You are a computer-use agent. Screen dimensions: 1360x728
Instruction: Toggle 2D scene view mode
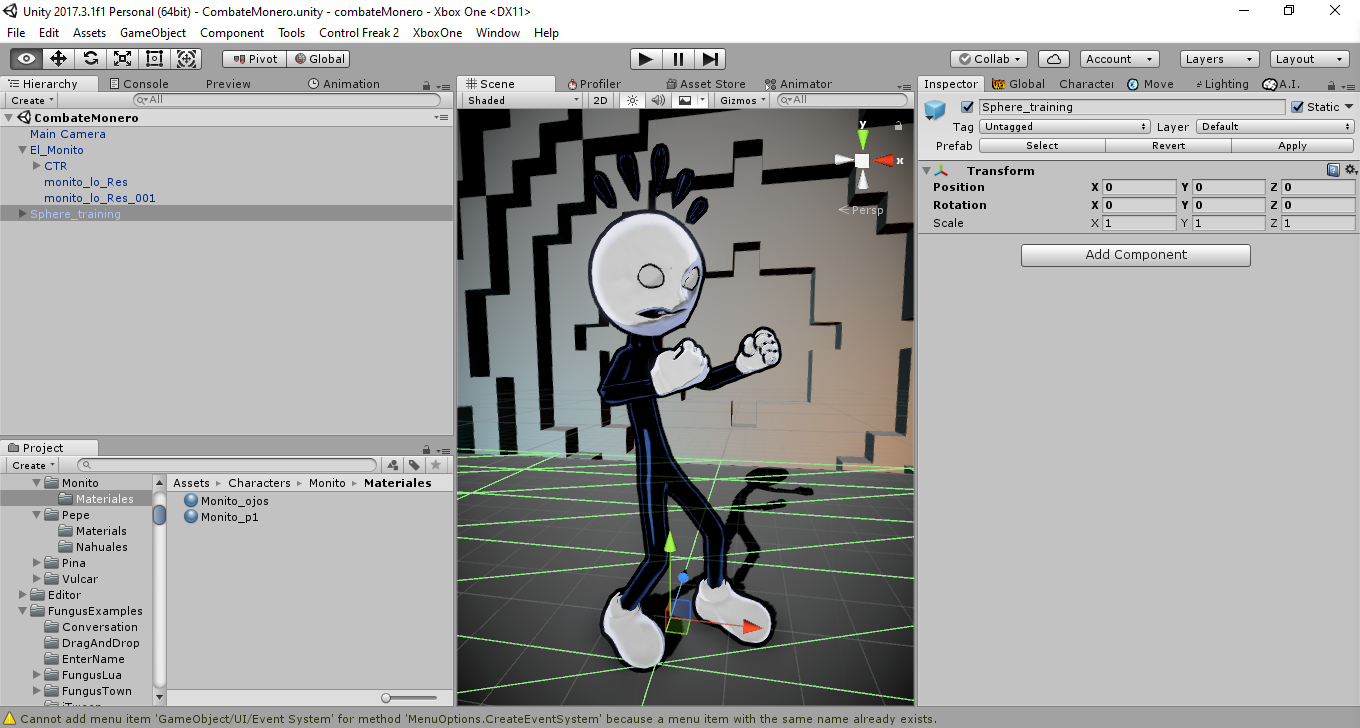click(x=600, y=100)
